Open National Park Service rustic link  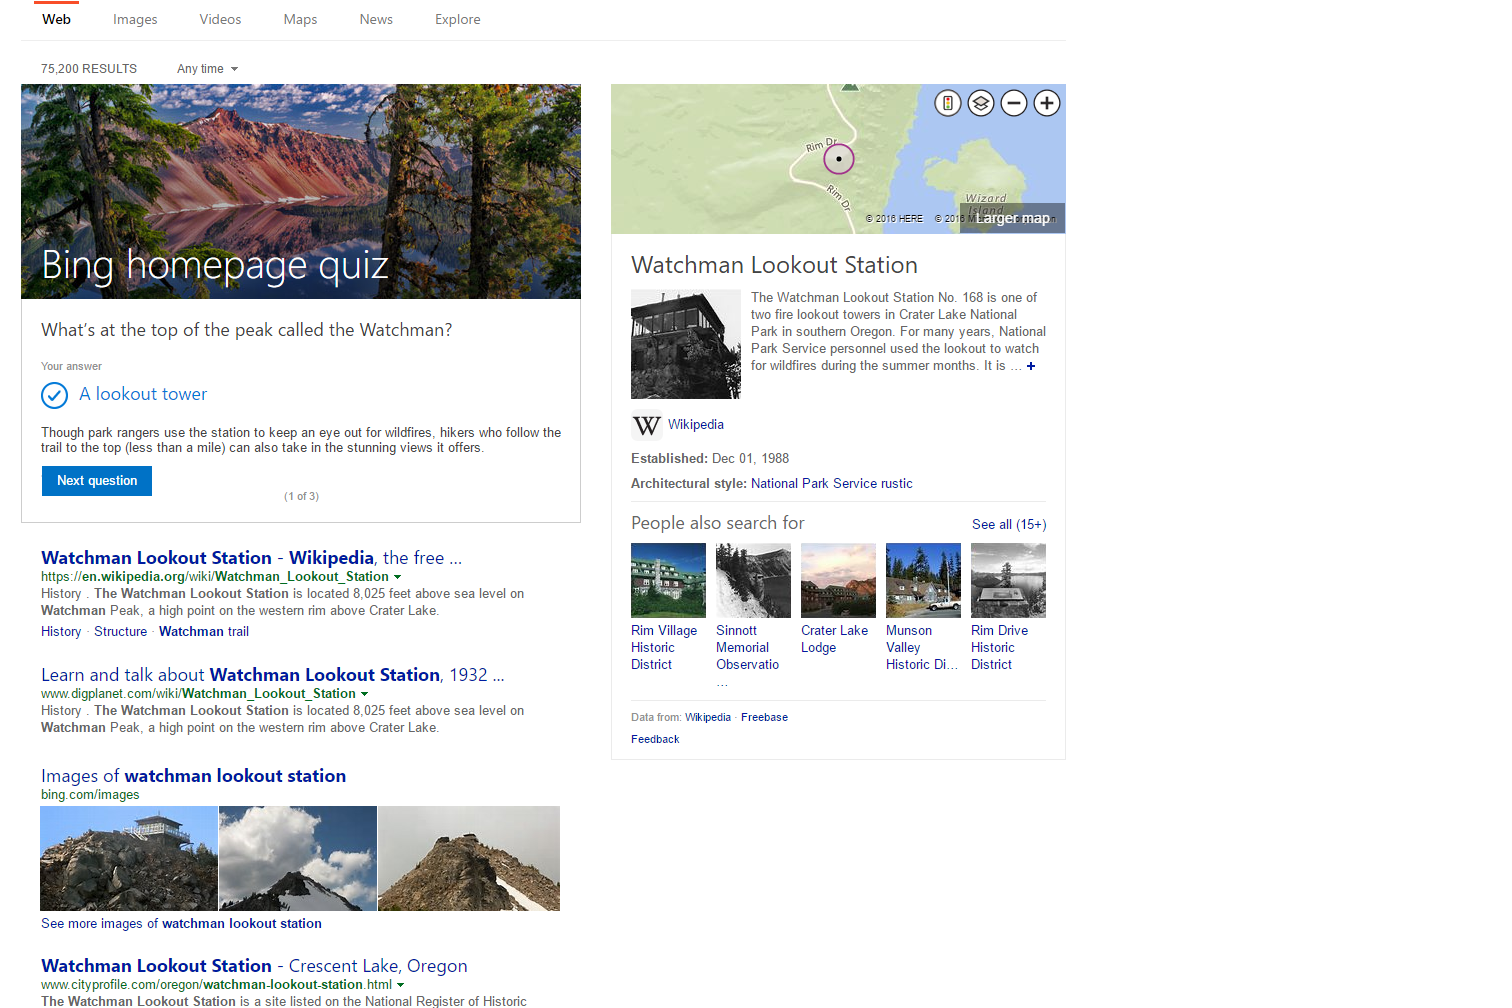832,484
